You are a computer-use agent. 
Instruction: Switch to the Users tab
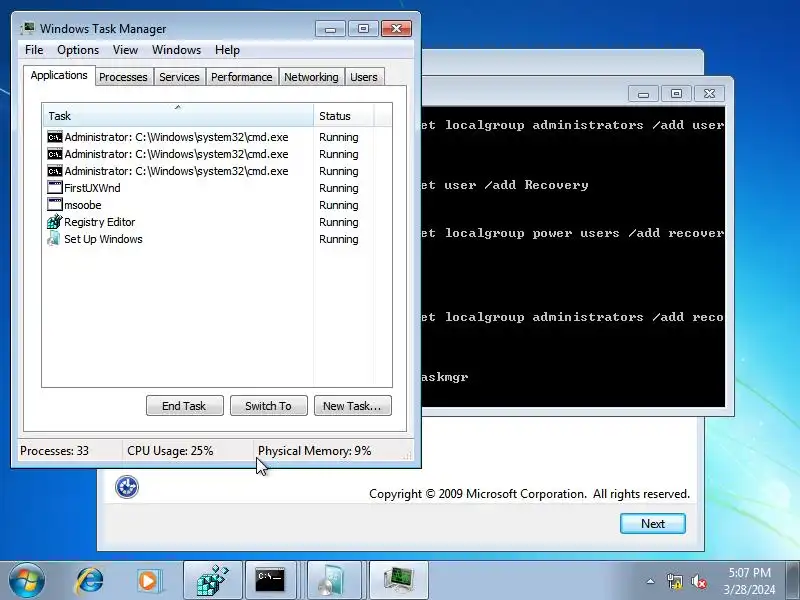[364, 77]
